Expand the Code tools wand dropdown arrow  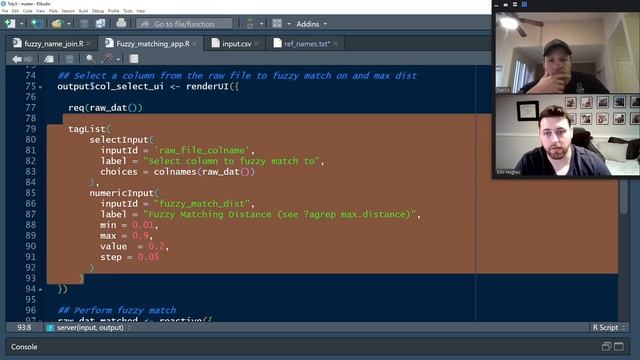(118, 60)
